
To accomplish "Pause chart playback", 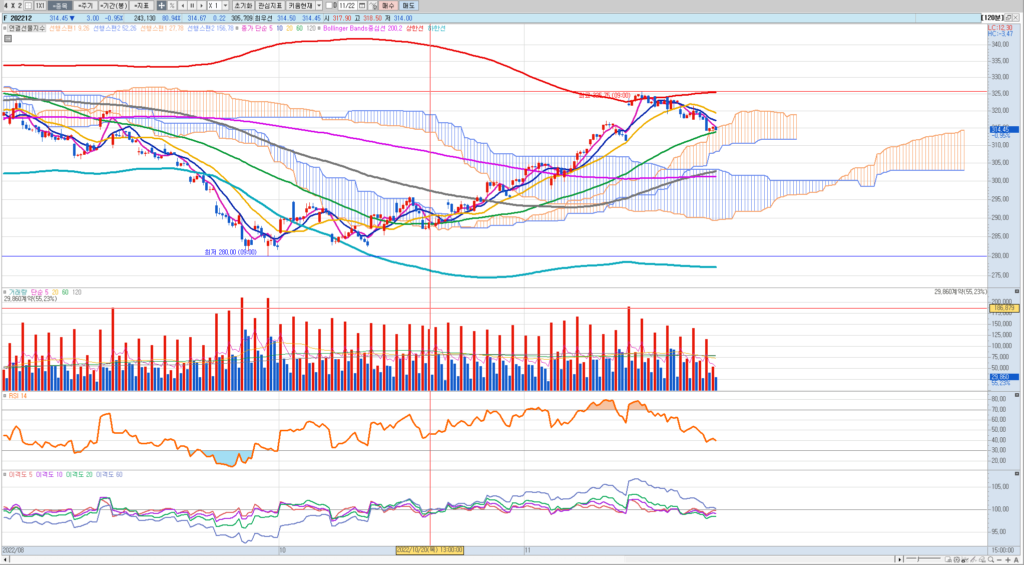I will [x=193, y=6].
